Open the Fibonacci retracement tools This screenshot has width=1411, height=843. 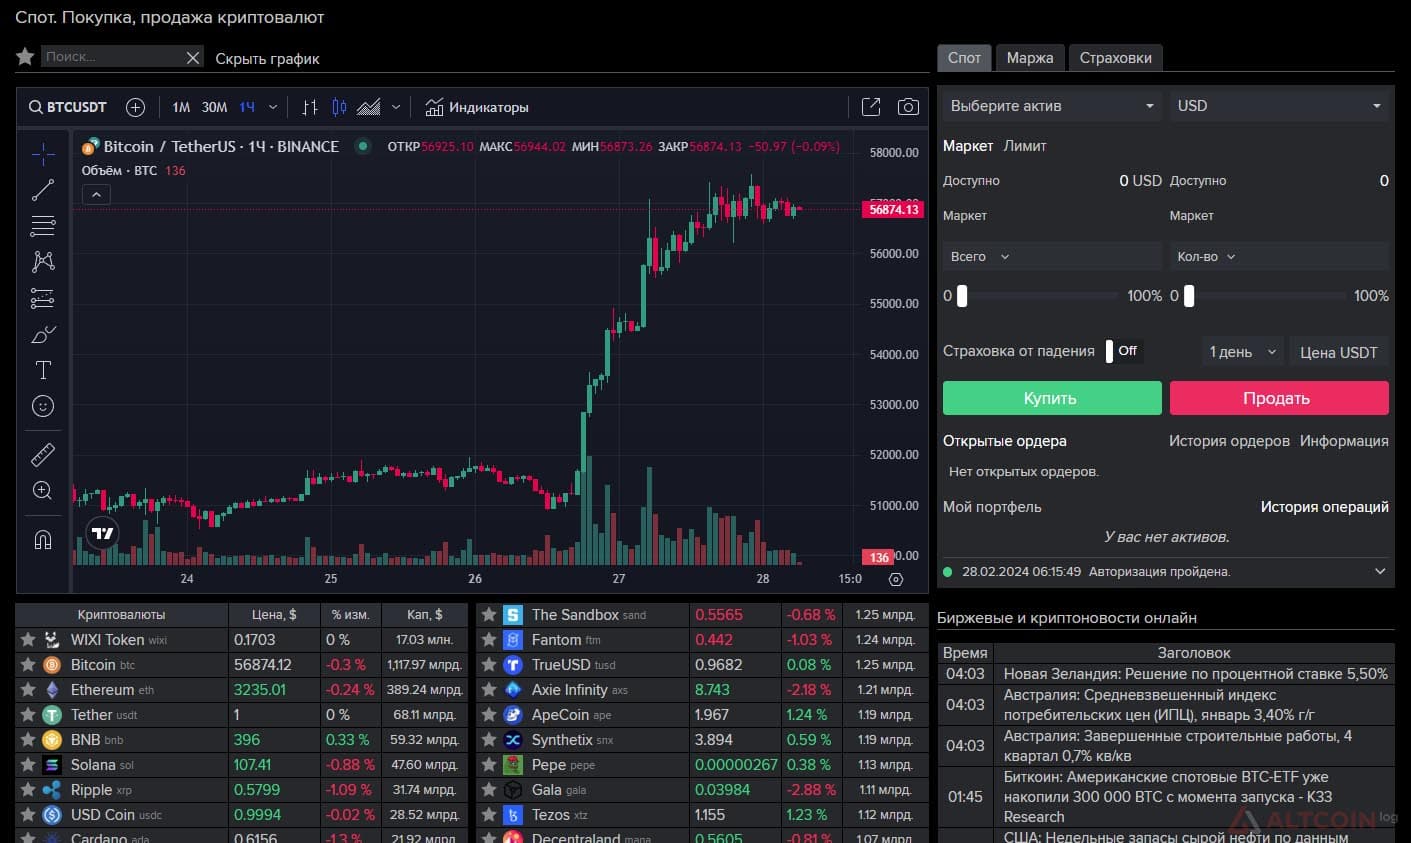point(43,225)
